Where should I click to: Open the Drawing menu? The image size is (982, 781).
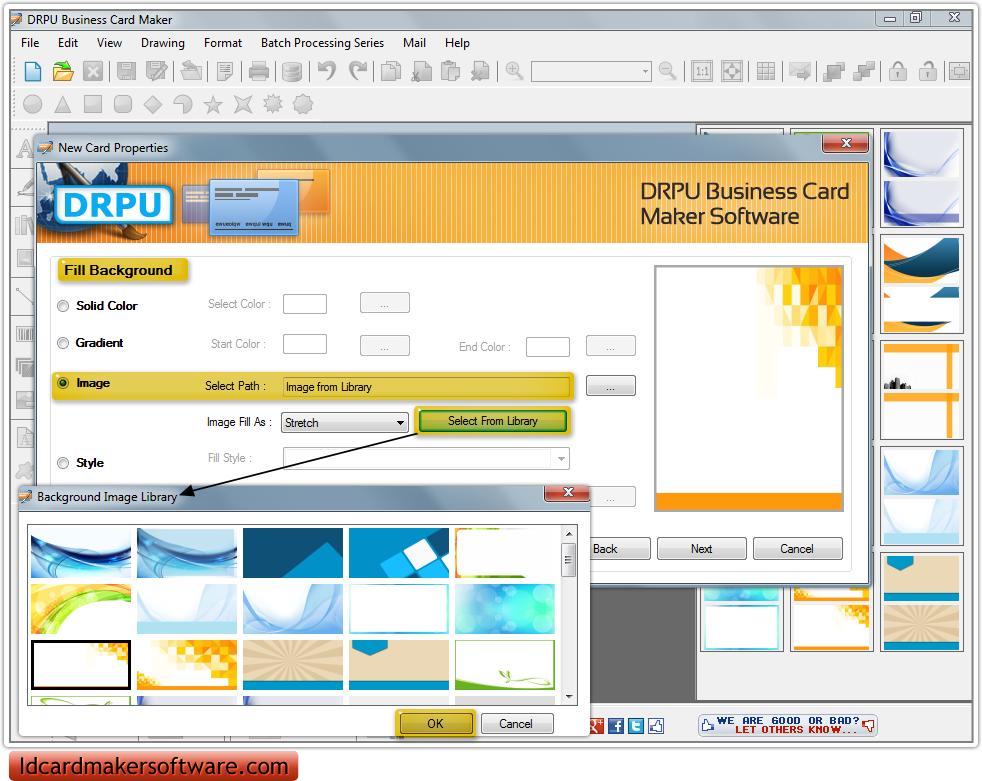162,43
